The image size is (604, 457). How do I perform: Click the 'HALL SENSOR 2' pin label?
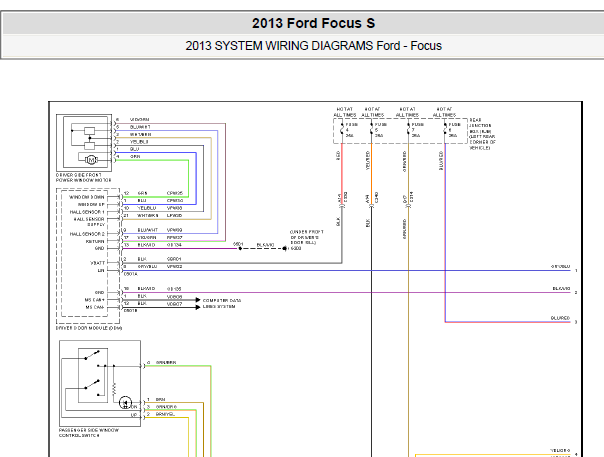click(87, 234)
